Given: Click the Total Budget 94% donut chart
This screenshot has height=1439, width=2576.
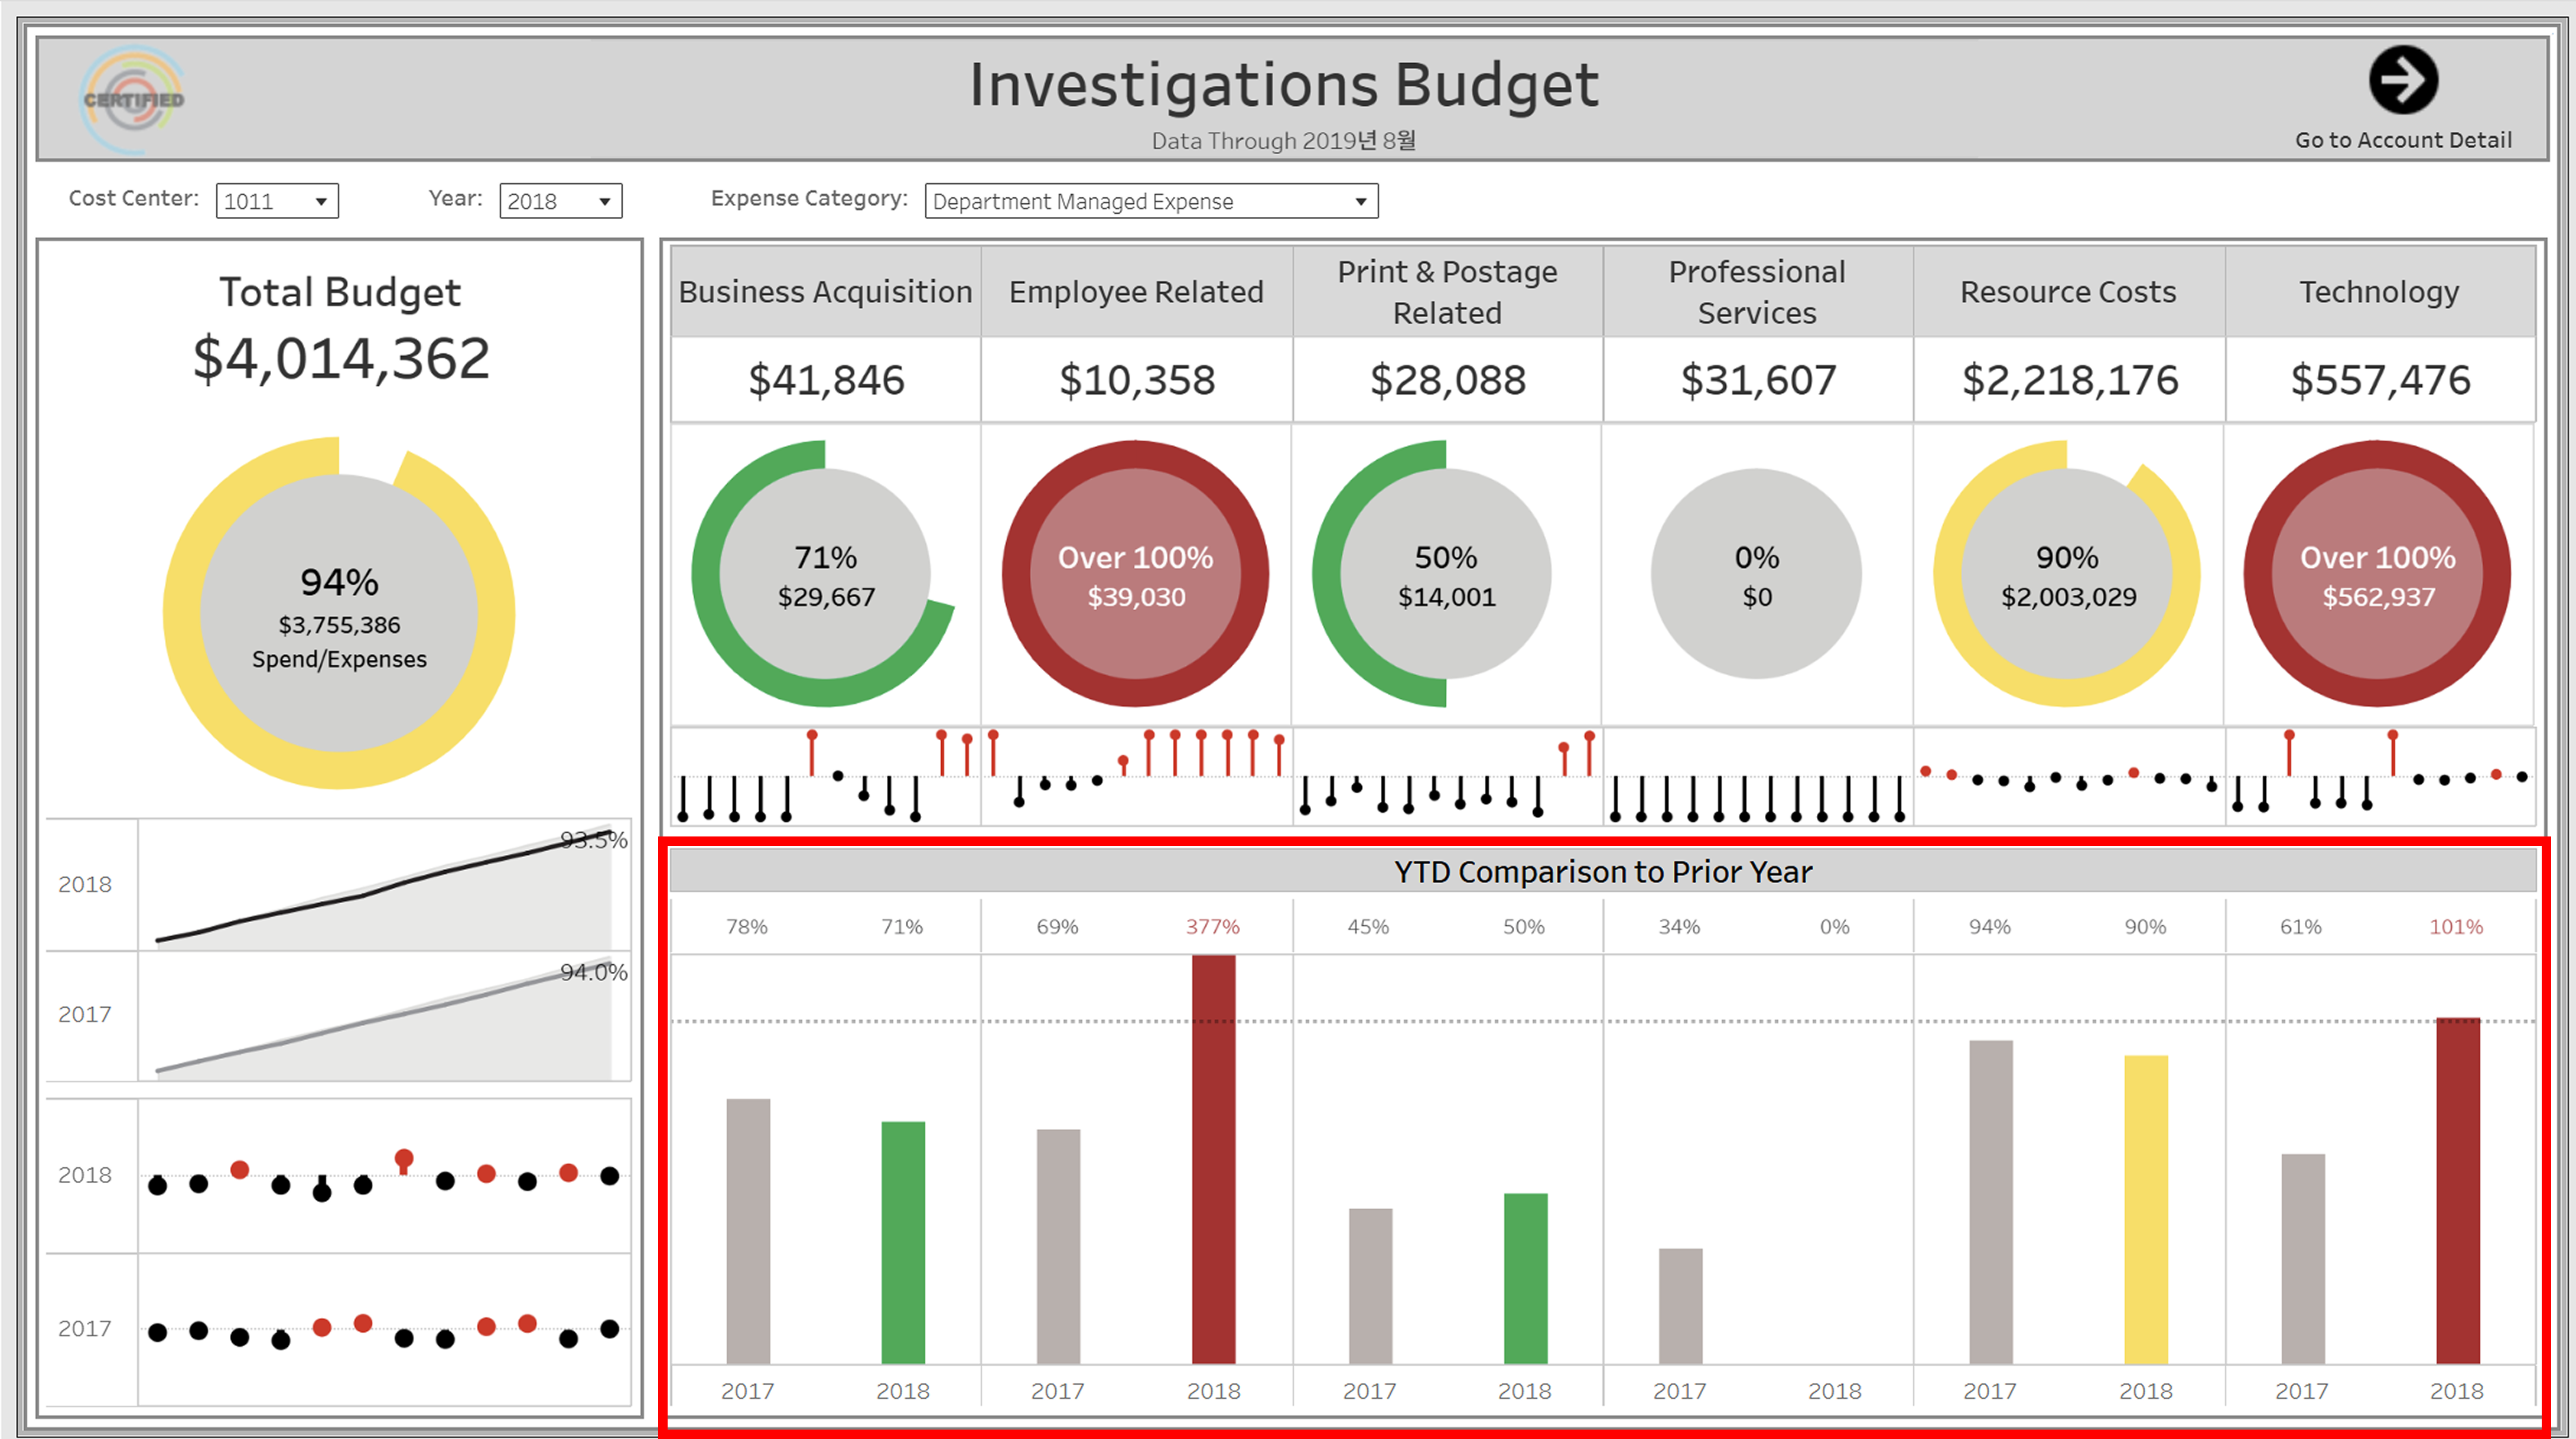Looking at the screenshot, I should pyautogui.click(x=339, y=613).
